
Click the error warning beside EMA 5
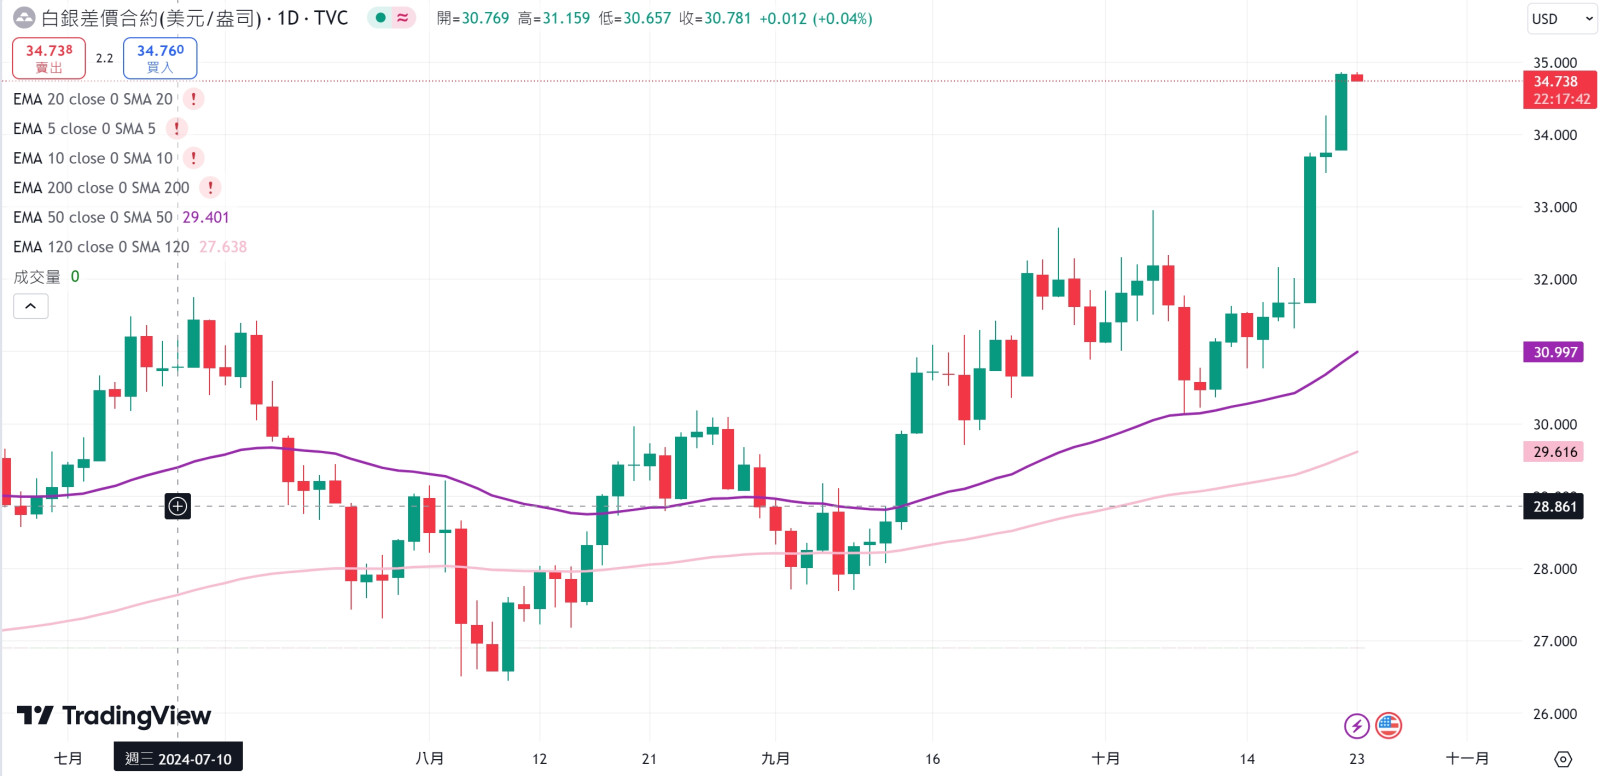pos(177,129)
